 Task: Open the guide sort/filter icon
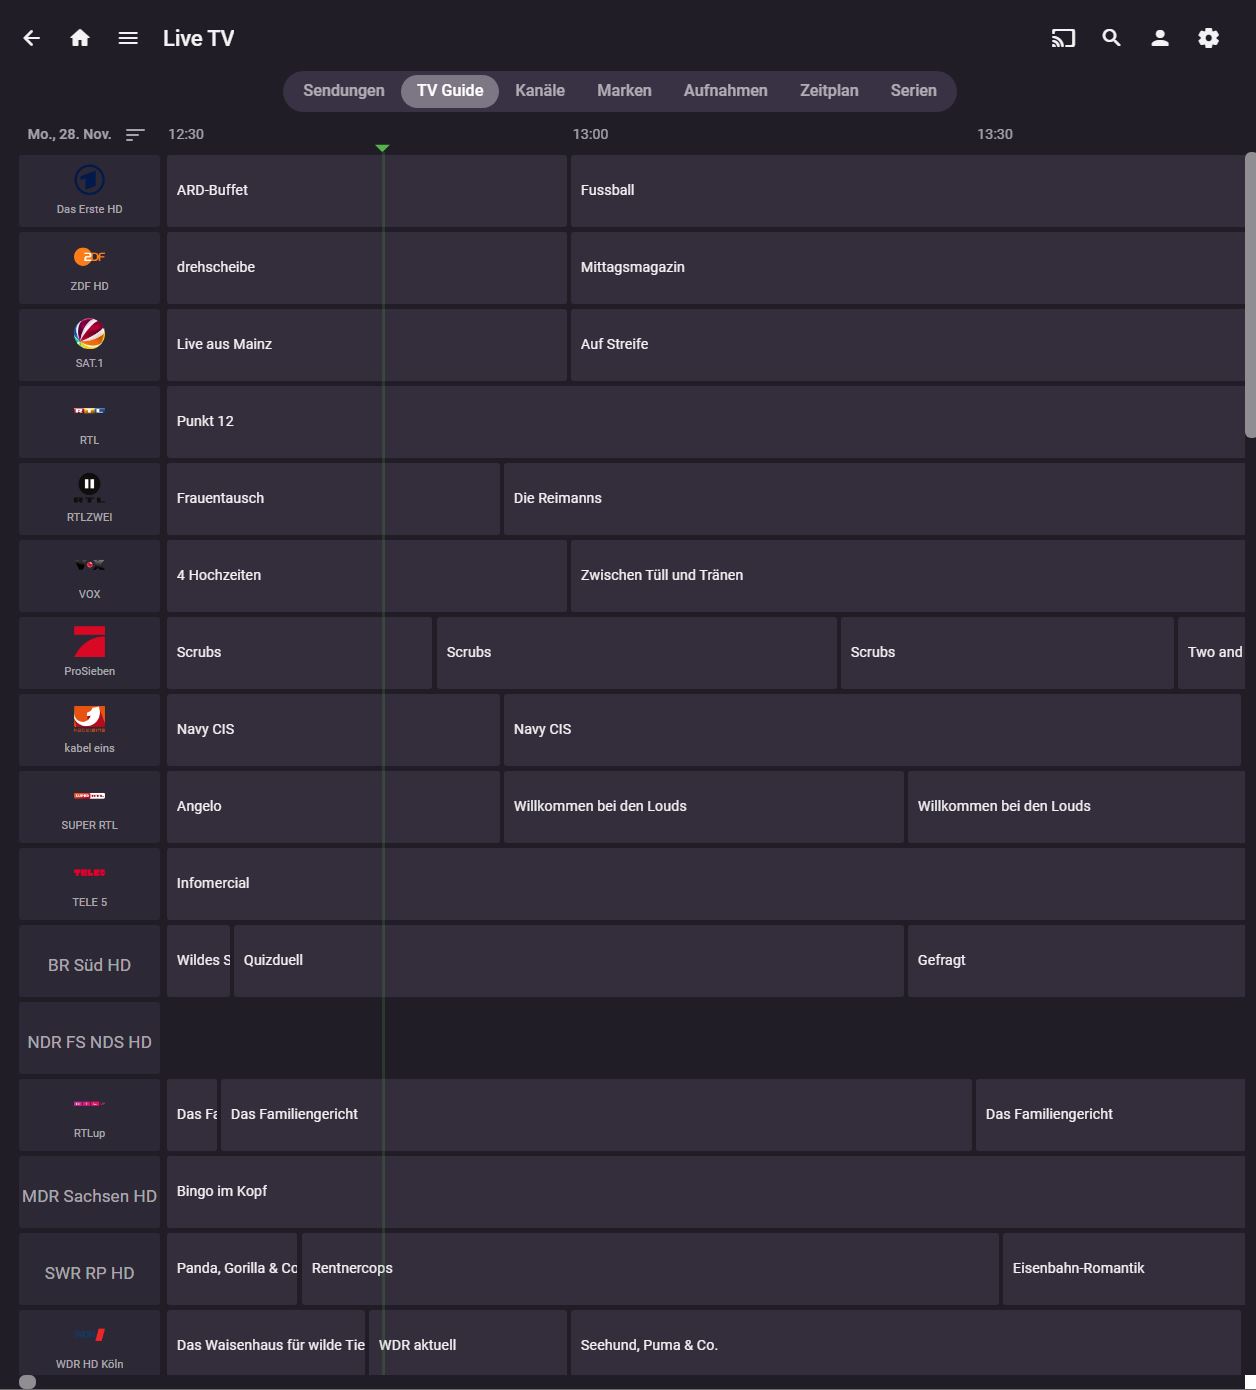pyautogui.click(x=135, y=134)
